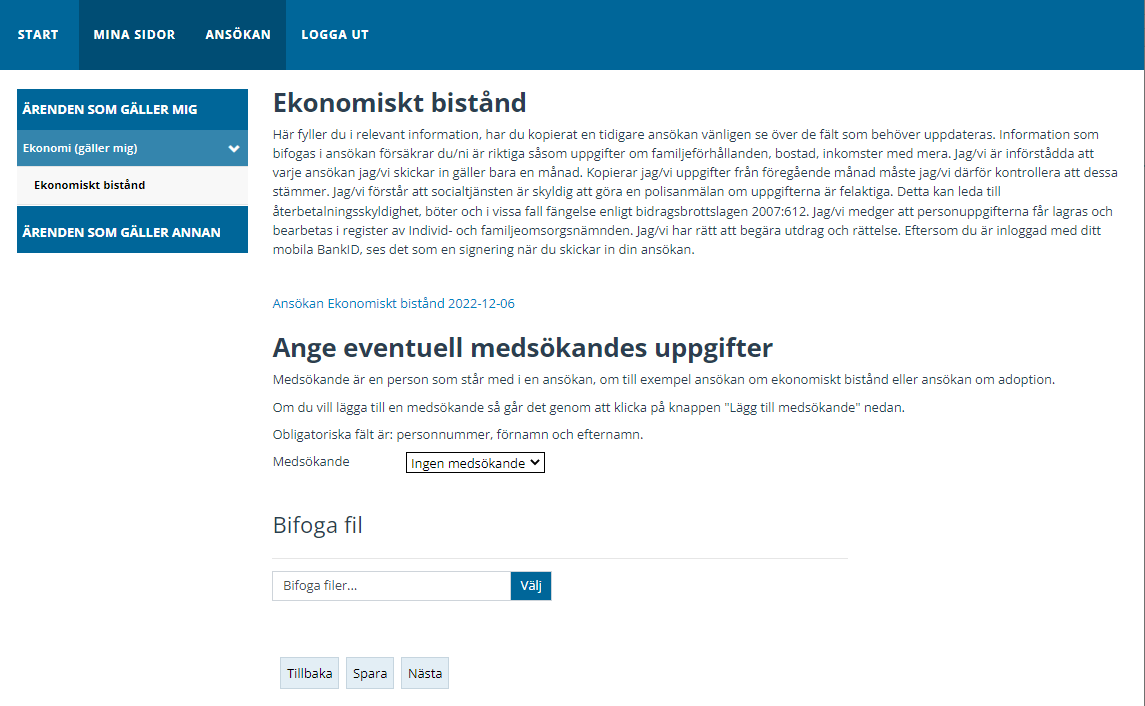Click the text starting Obligatoriska fält är
This screenshot has width=1145, height=706.
458,434
